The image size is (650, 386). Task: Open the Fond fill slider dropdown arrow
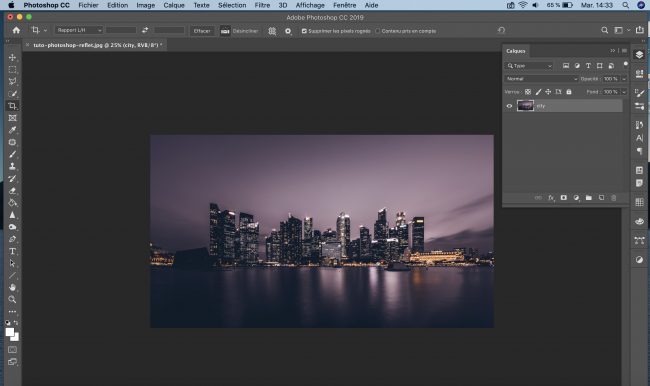(624, 92)
